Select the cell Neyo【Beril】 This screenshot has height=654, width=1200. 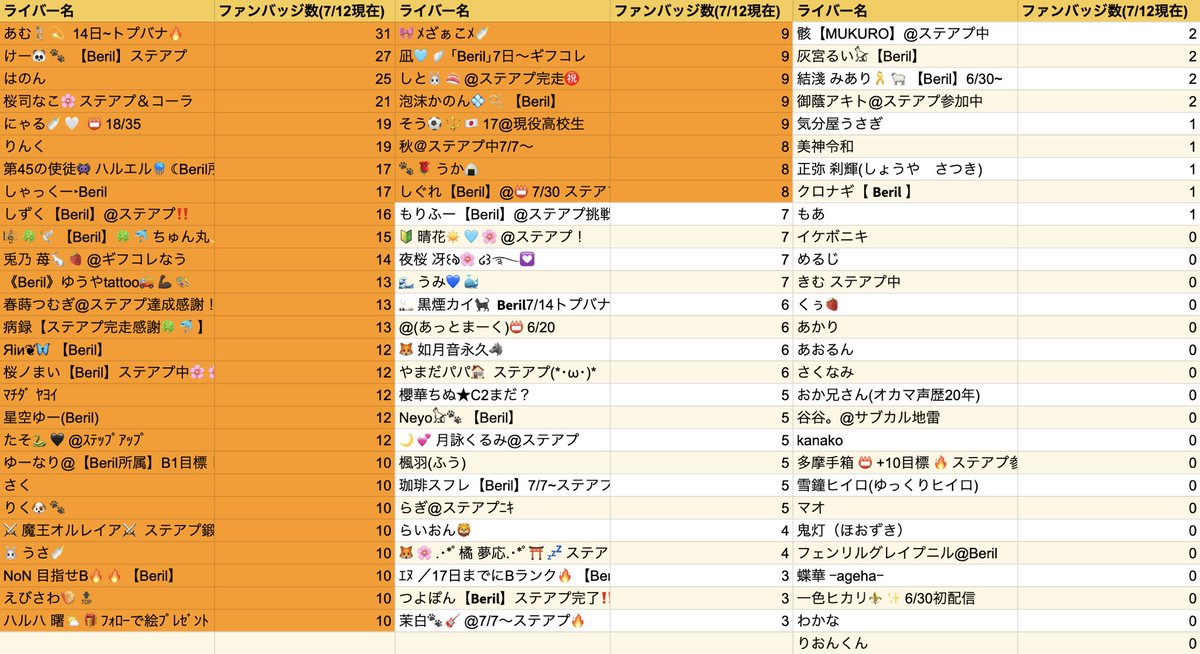pyautogui.click(x=504, y=418)
